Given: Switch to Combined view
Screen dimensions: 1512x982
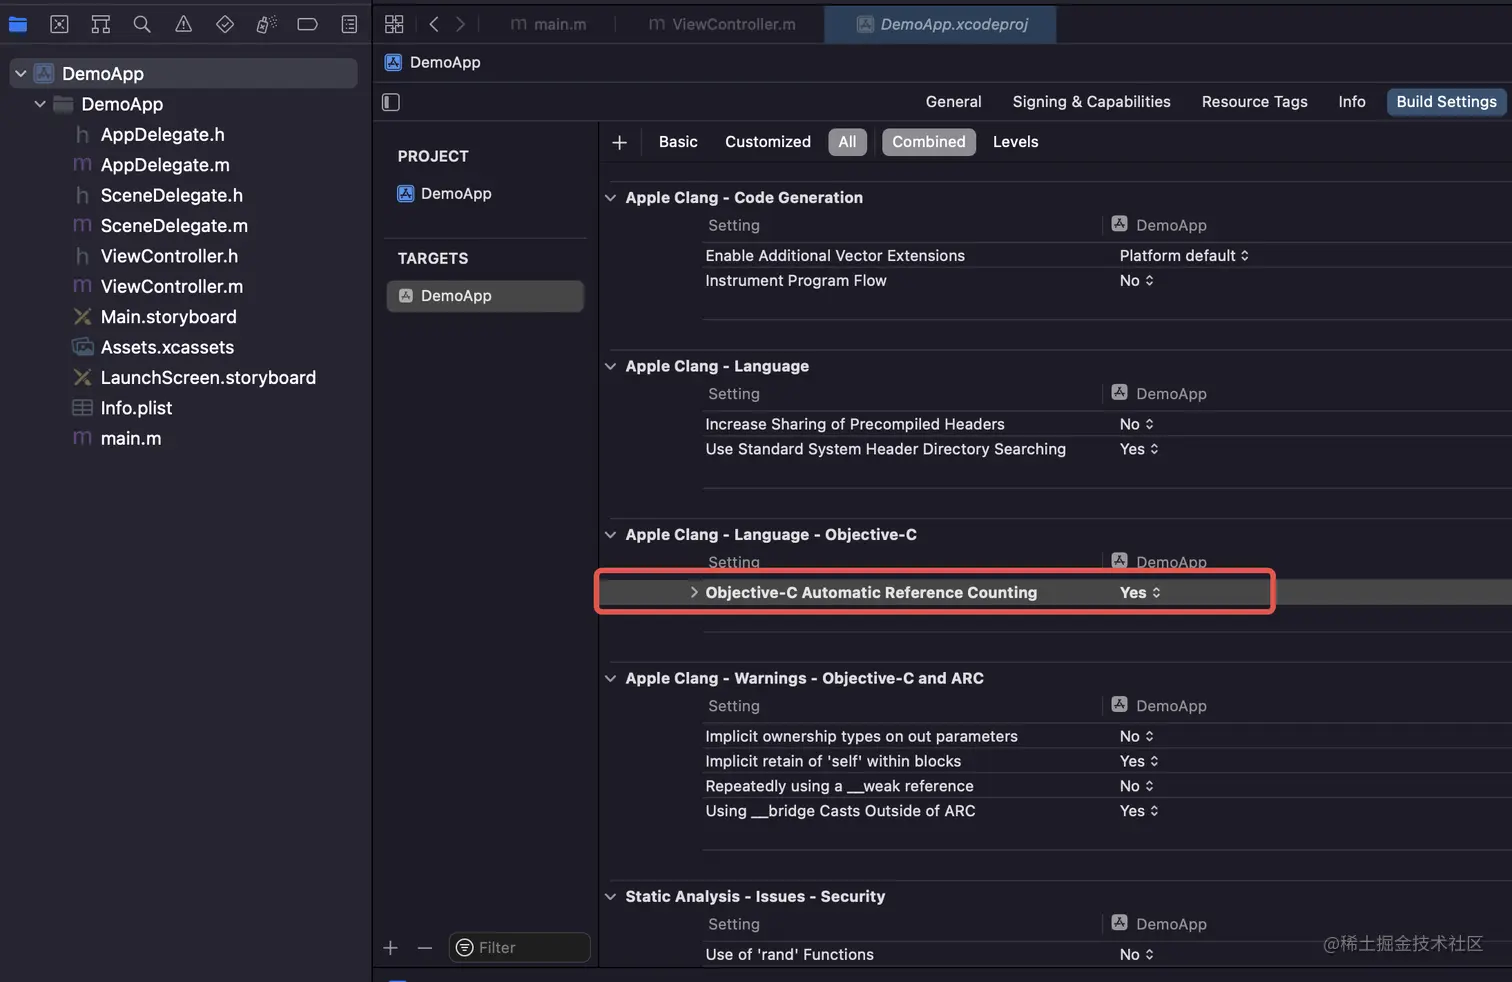Looking at the screenshot, I should click(929, 142).
